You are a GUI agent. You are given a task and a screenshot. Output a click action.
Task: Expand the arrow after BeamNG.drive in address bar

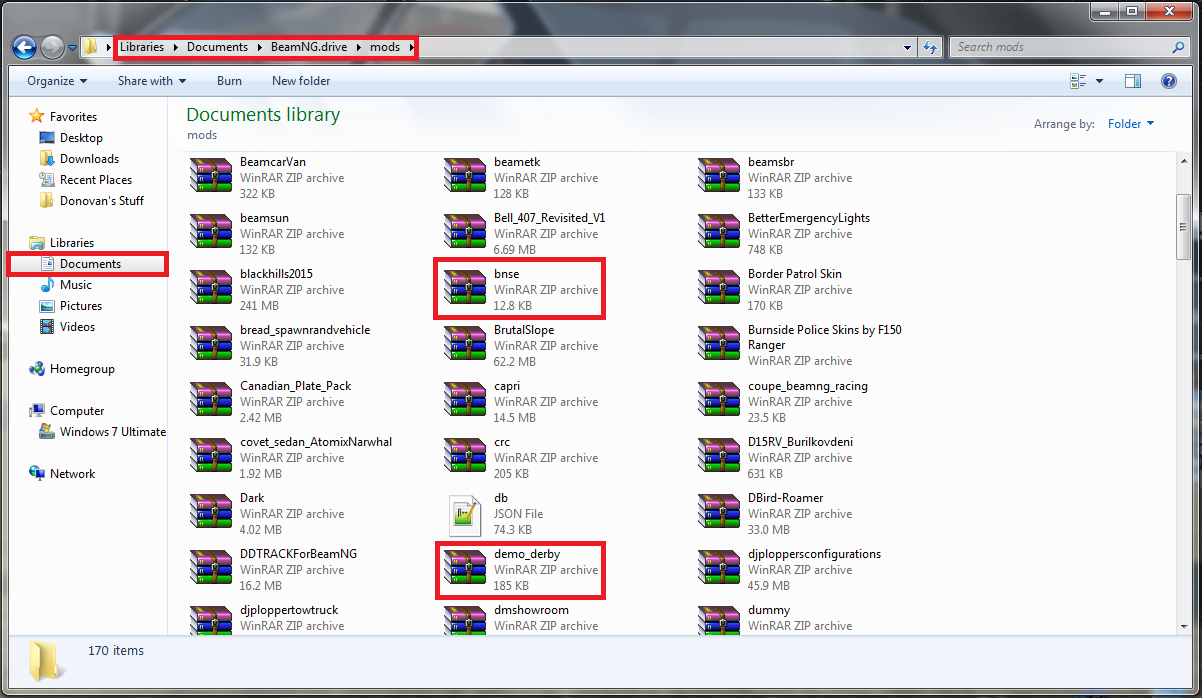pos(358,47)
